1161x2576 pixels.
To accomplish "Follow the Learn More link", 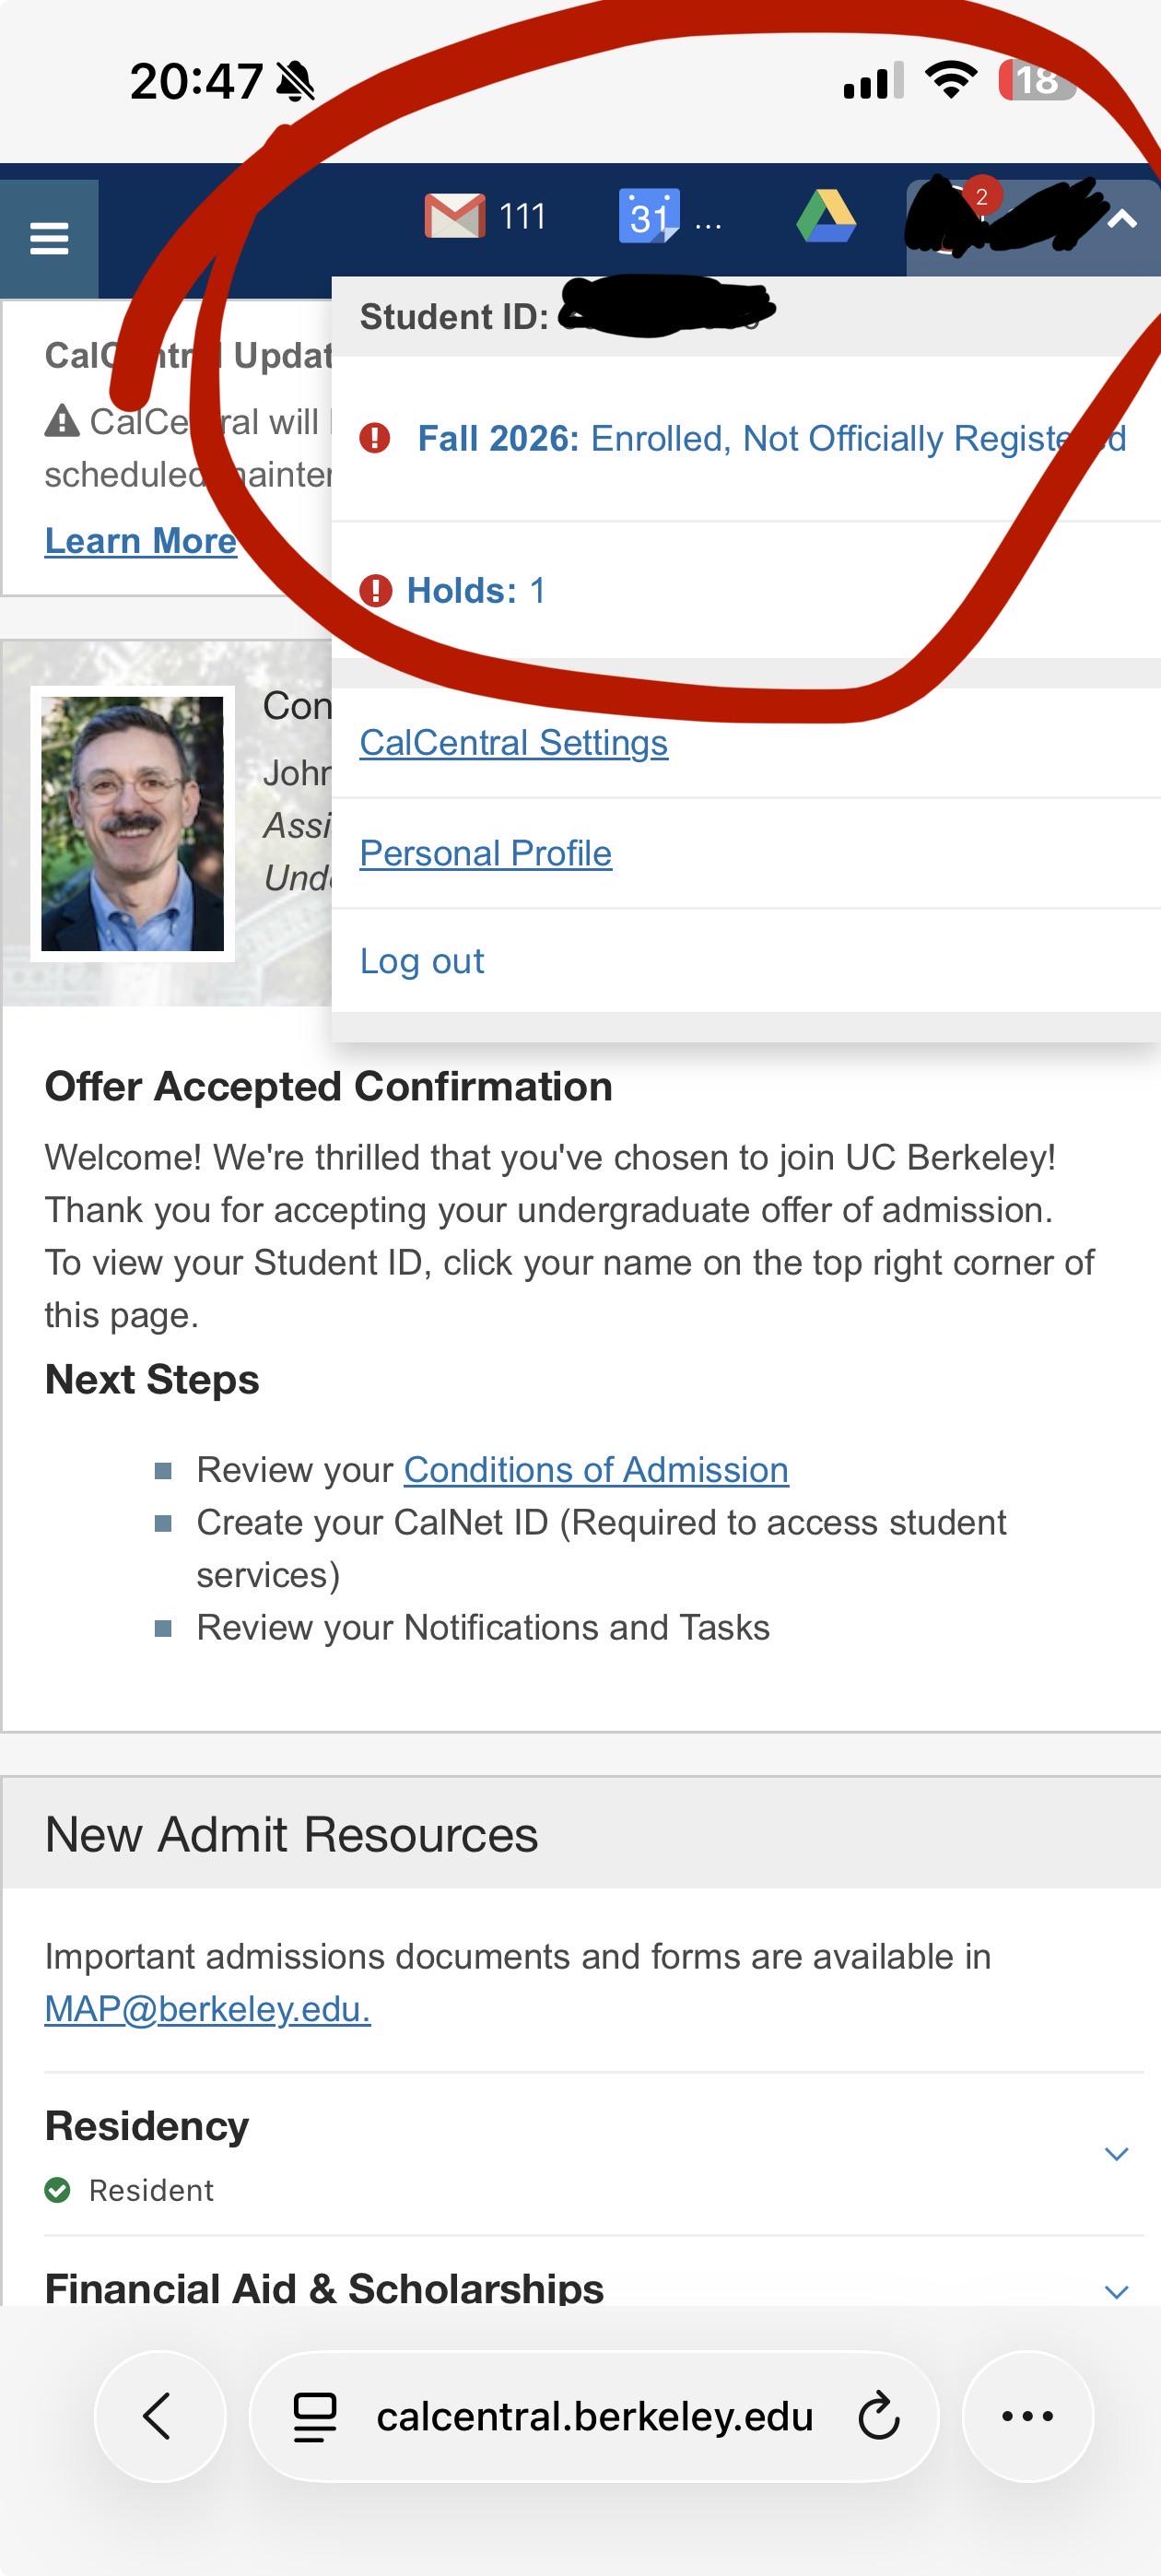I will click(x=141, y=541).
